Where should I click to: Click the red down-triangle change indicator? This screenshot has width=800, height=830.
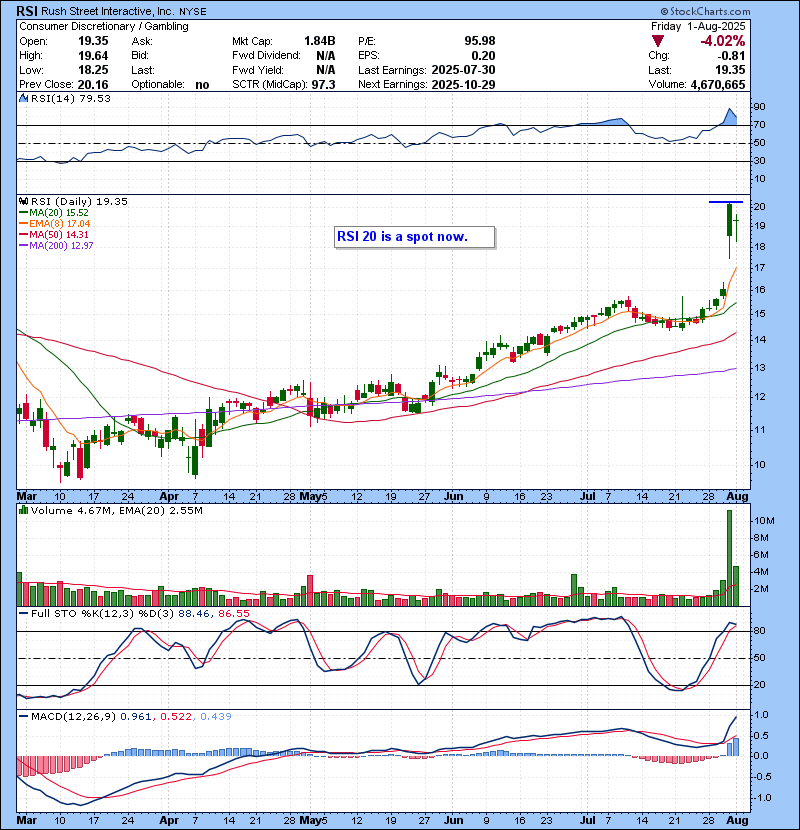pos(658,41)
